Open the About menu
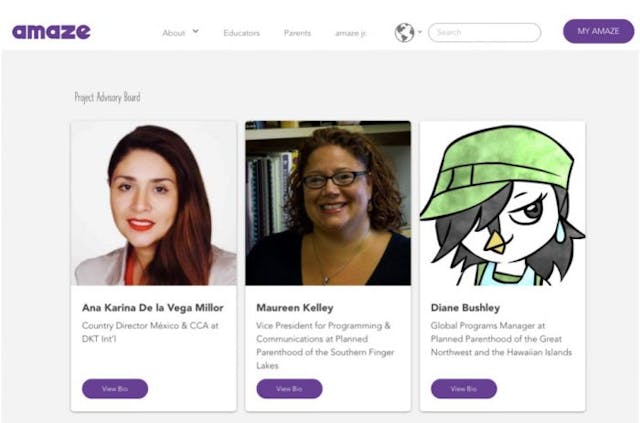 pyautogui.click(x=174, y=33)
